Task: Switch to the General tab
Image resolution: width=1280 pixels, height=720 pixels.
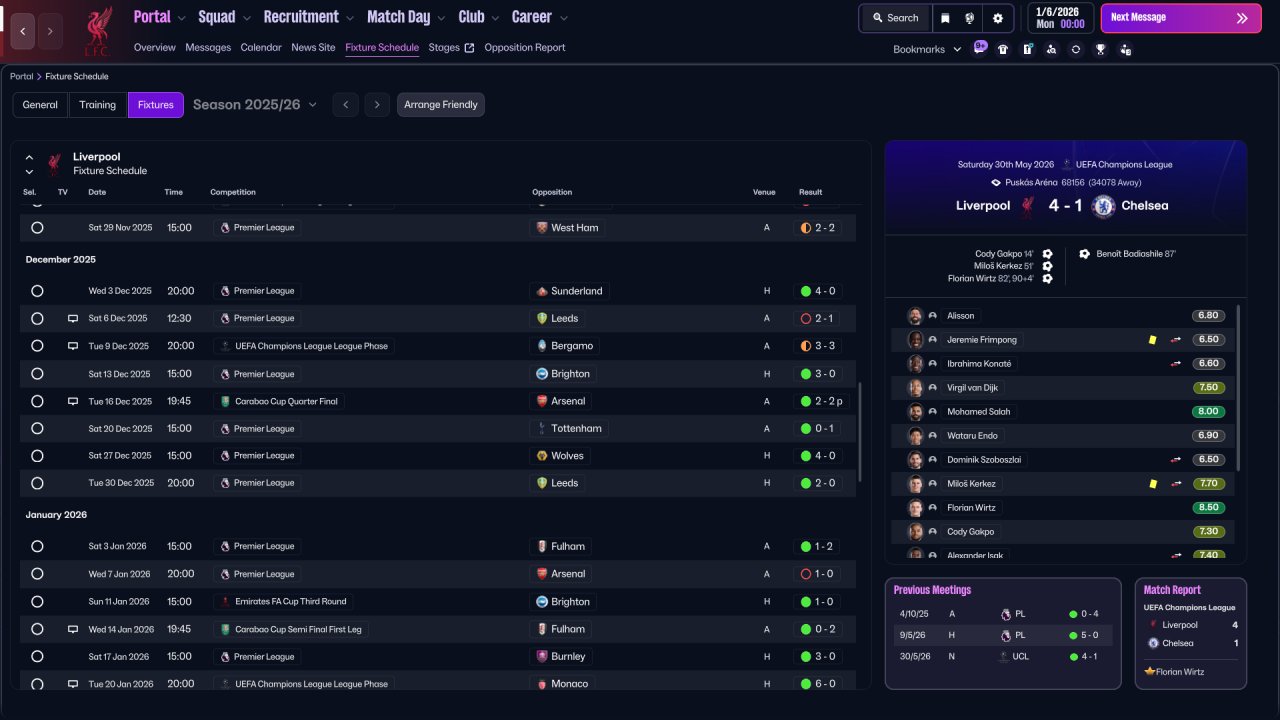Action: 40,105
